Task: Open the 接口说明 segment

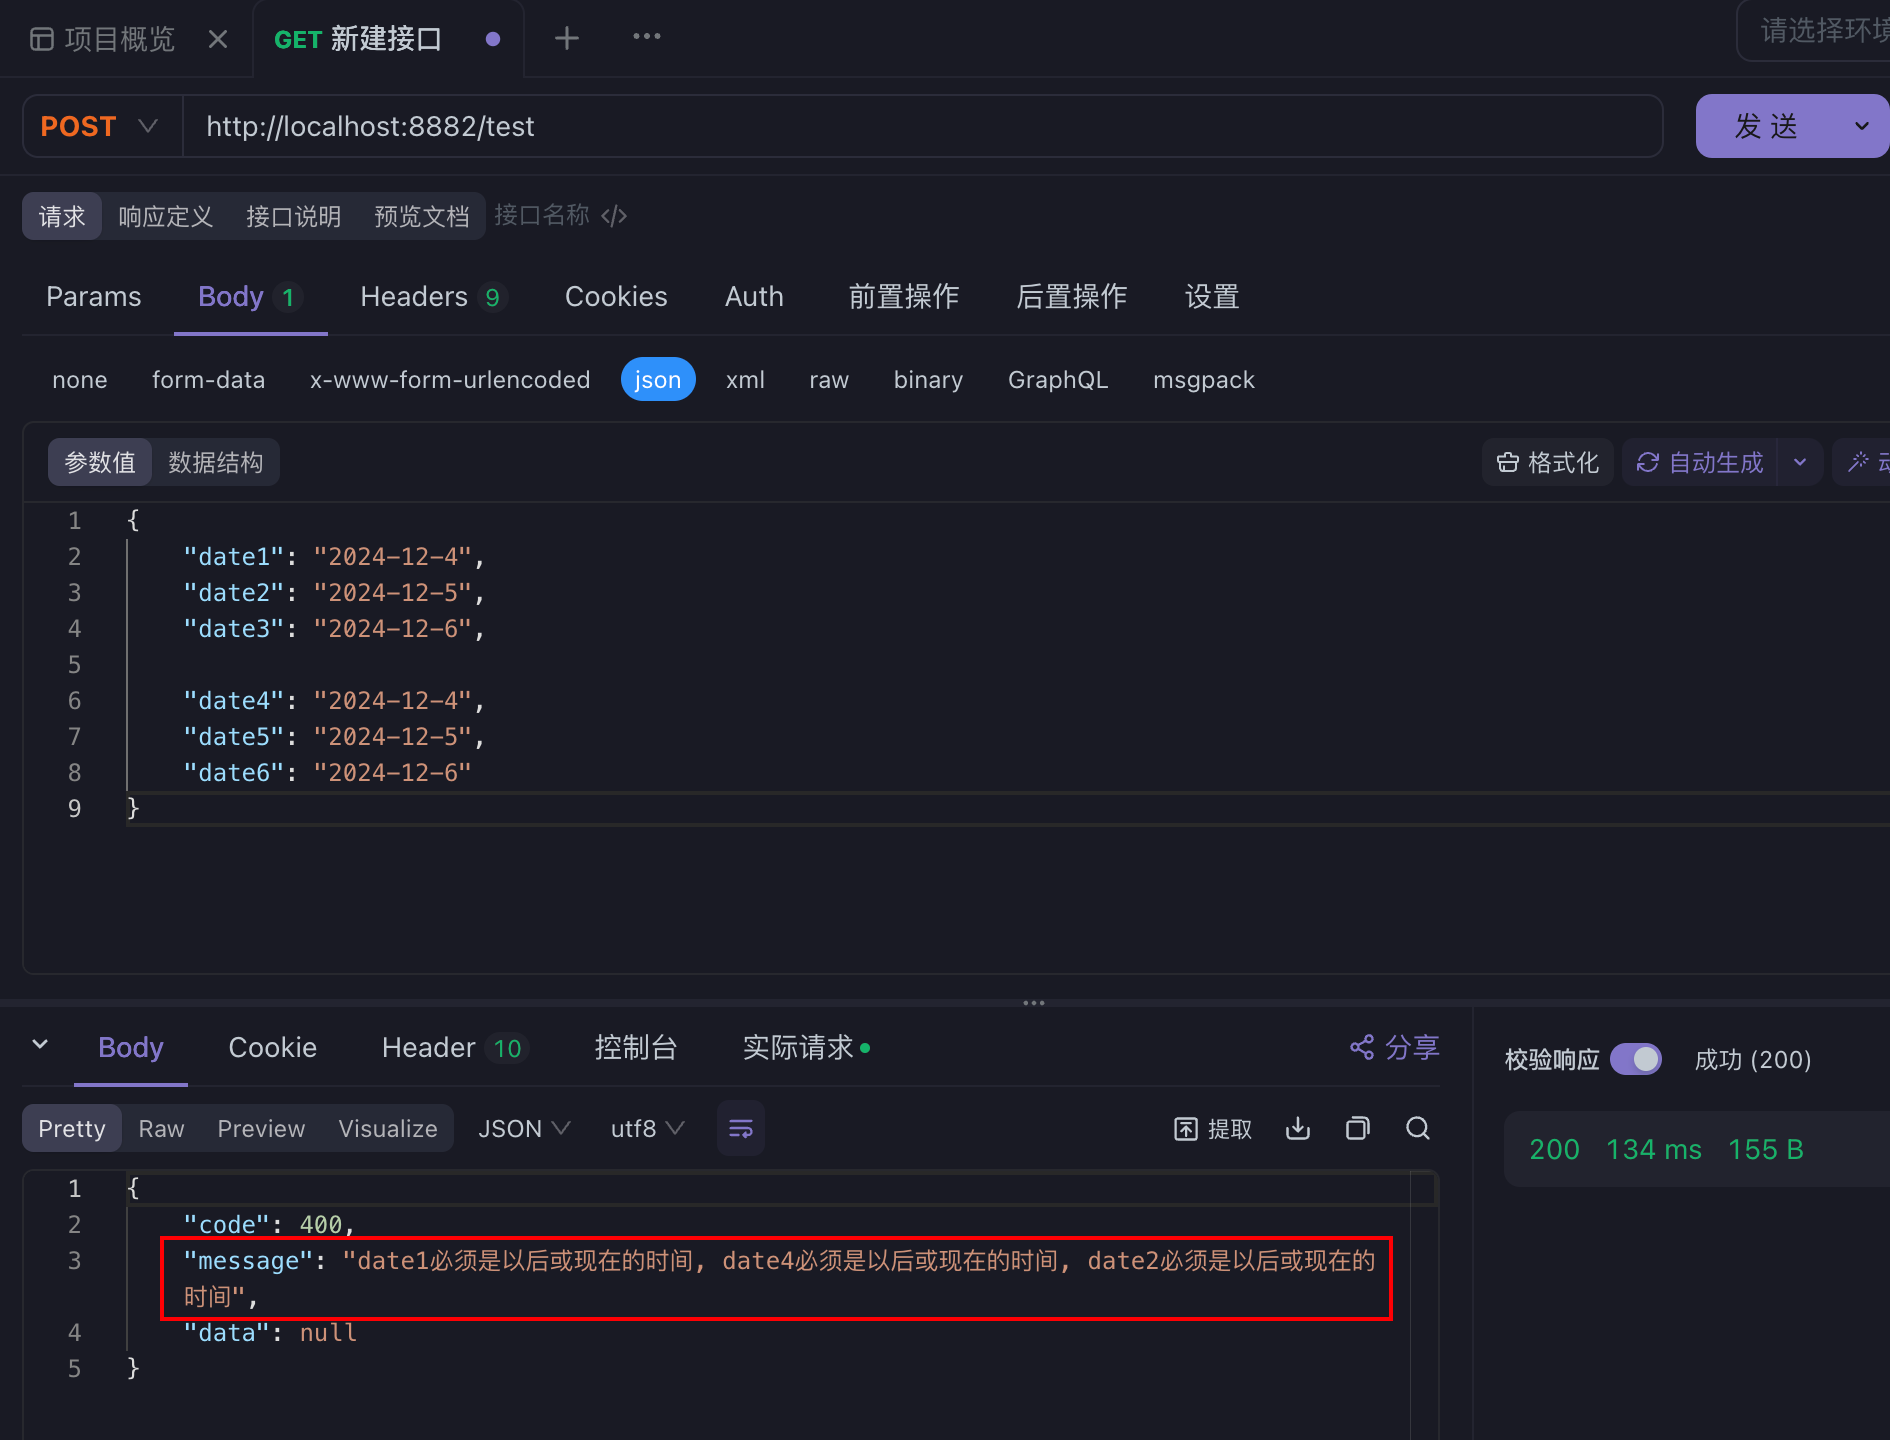Action: (x=294, y=216)
